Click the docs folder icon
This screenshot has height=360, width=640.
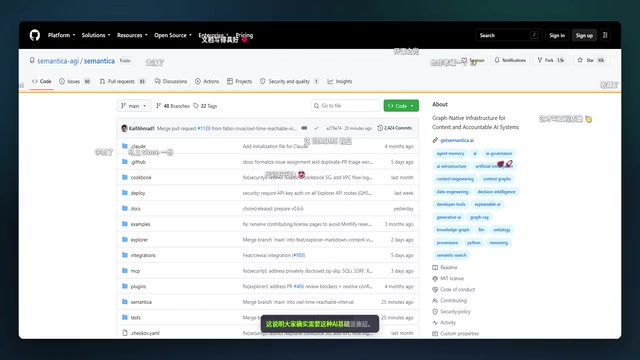point(125,208)
